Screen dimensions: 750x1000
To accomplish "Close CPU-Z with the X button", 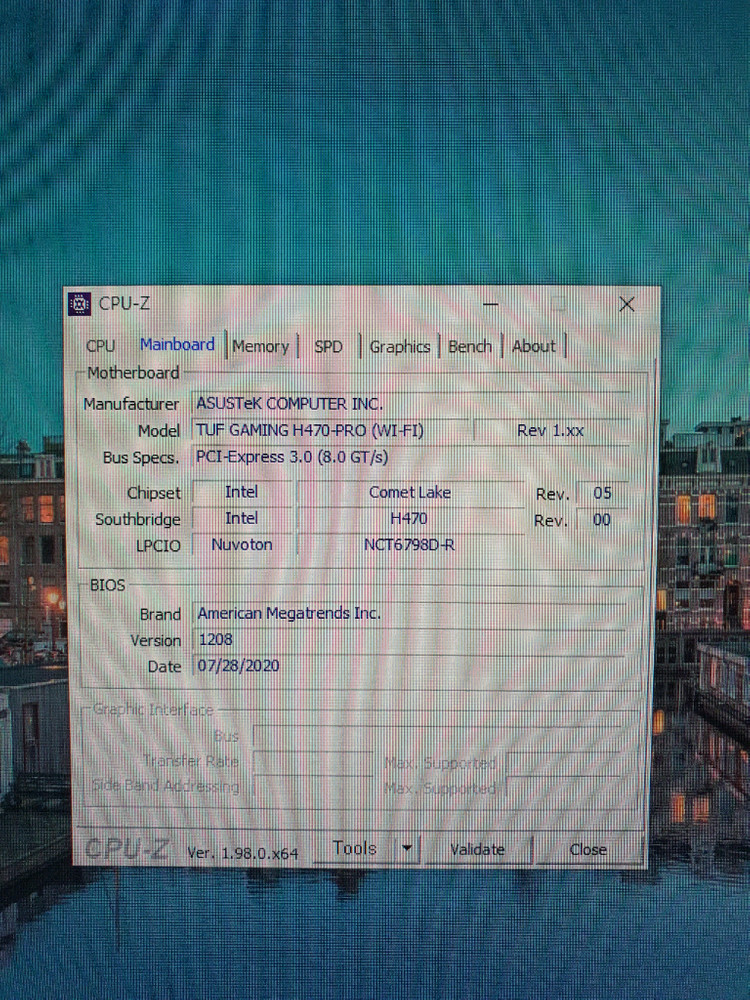I will [x=627, y=304].
